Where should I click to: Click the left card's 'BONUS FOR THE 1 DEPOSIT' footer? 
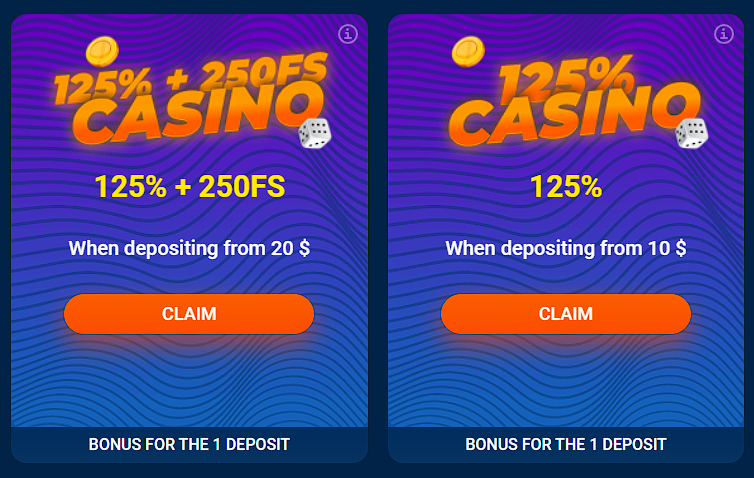189,444
